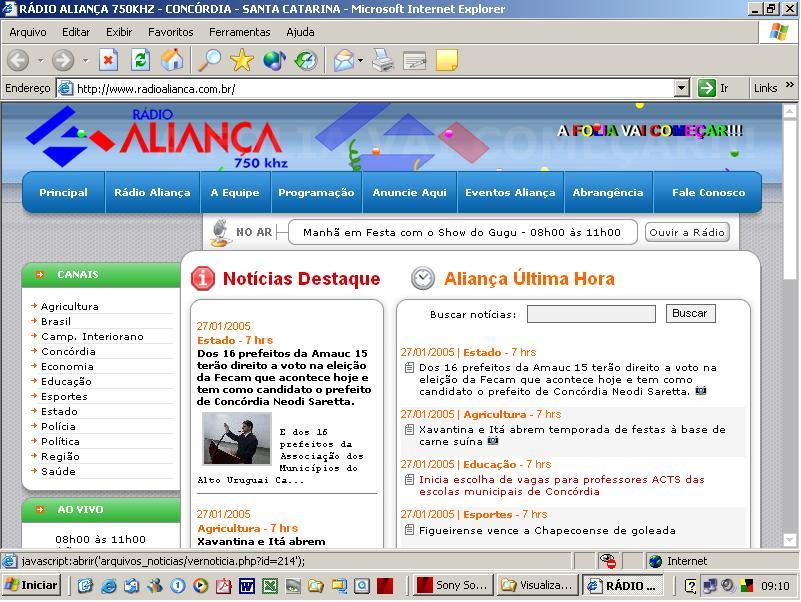The width and height of the screenshot is (801, 602).
Task: Open the Ferramentas menu
Action: [239, 32]
